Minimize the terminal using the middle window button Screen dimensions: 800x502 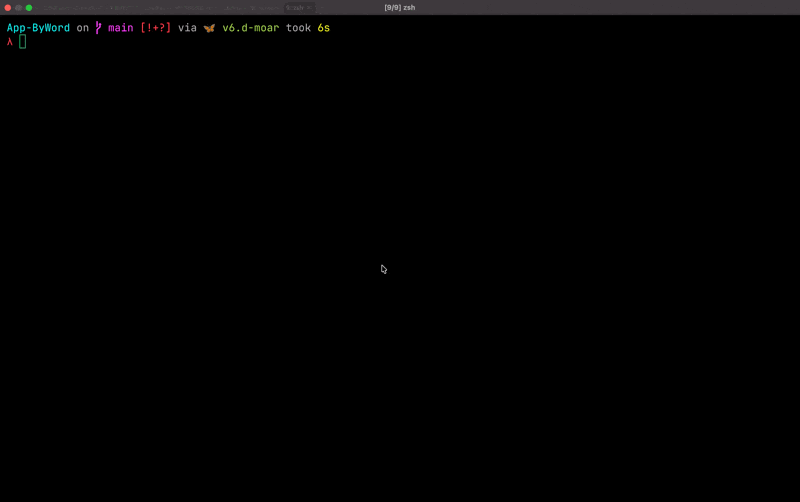point(18,7)
